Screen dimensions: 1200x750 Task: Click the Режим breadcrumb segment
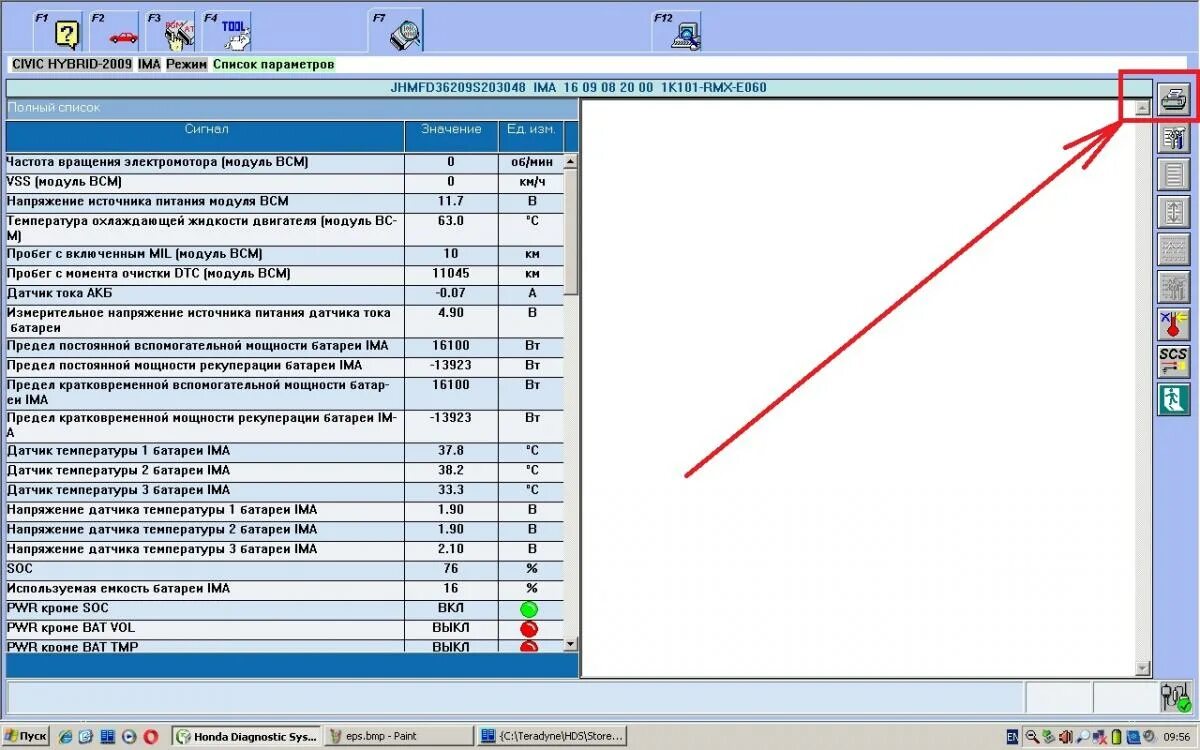187,64
